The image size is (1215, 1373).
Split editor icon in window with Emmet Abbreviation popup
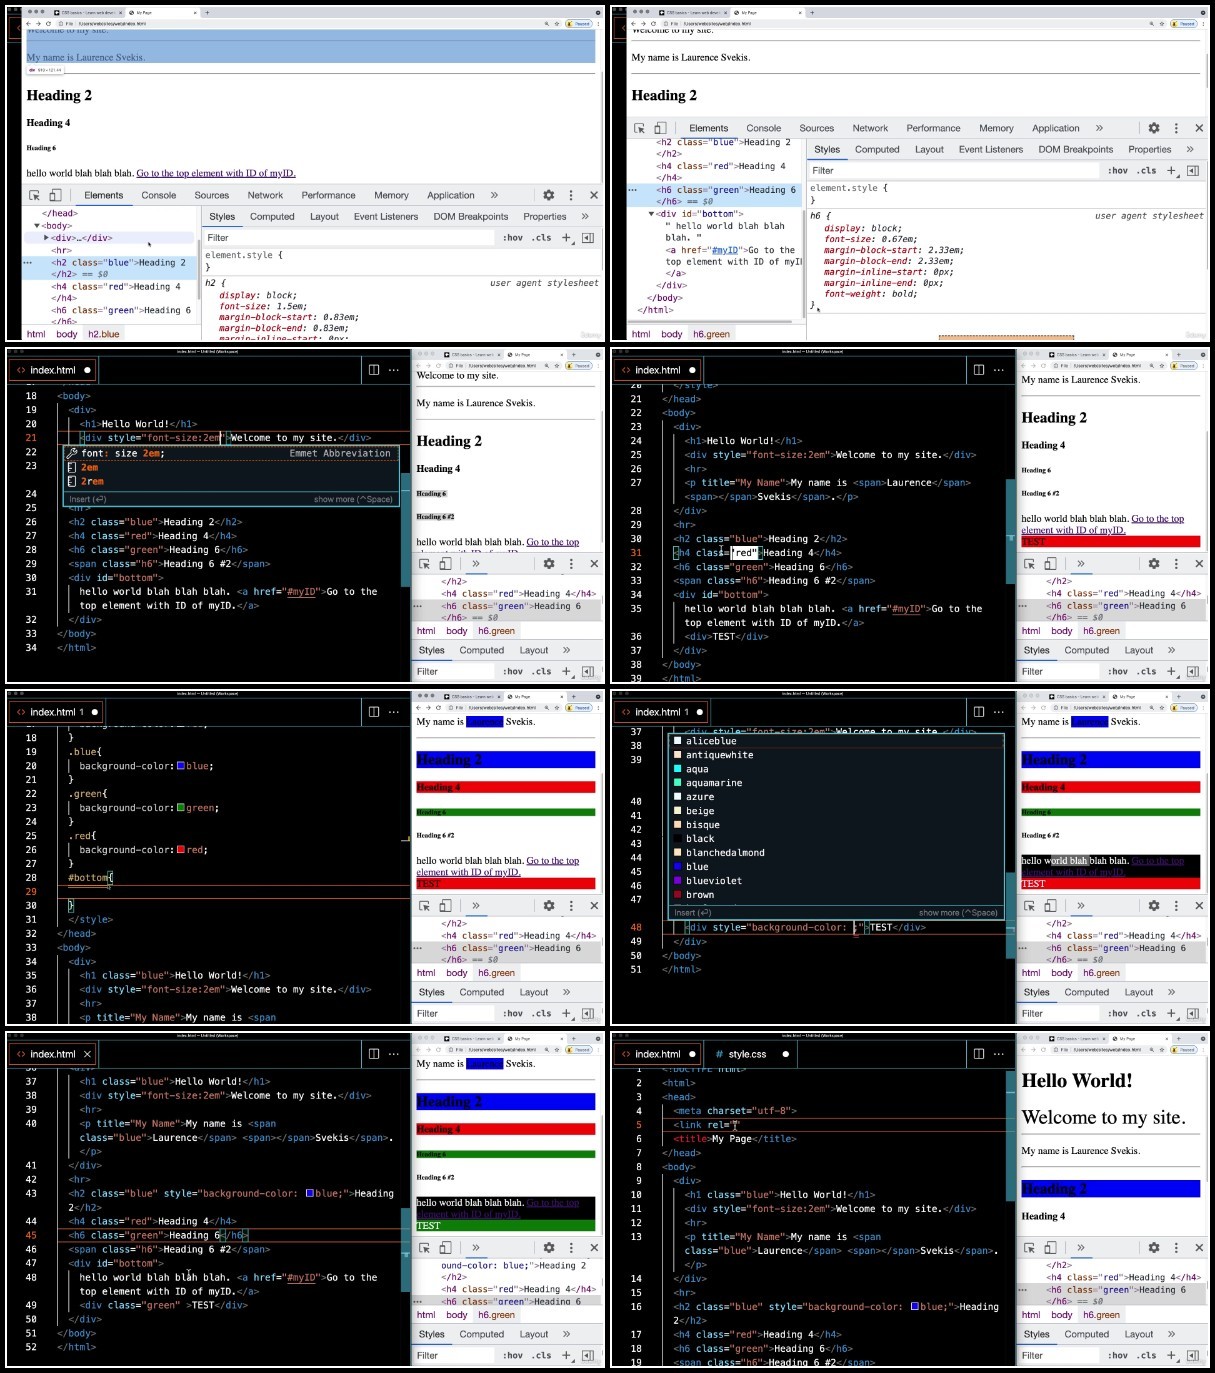click(x=374, y=370)
